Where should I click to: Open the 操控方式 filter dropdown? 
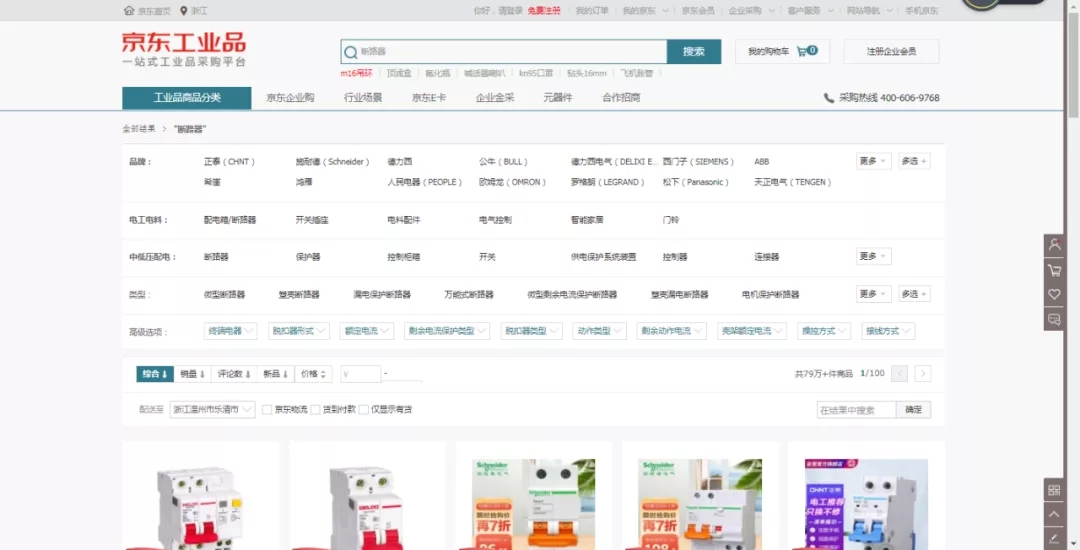(824, 331)
